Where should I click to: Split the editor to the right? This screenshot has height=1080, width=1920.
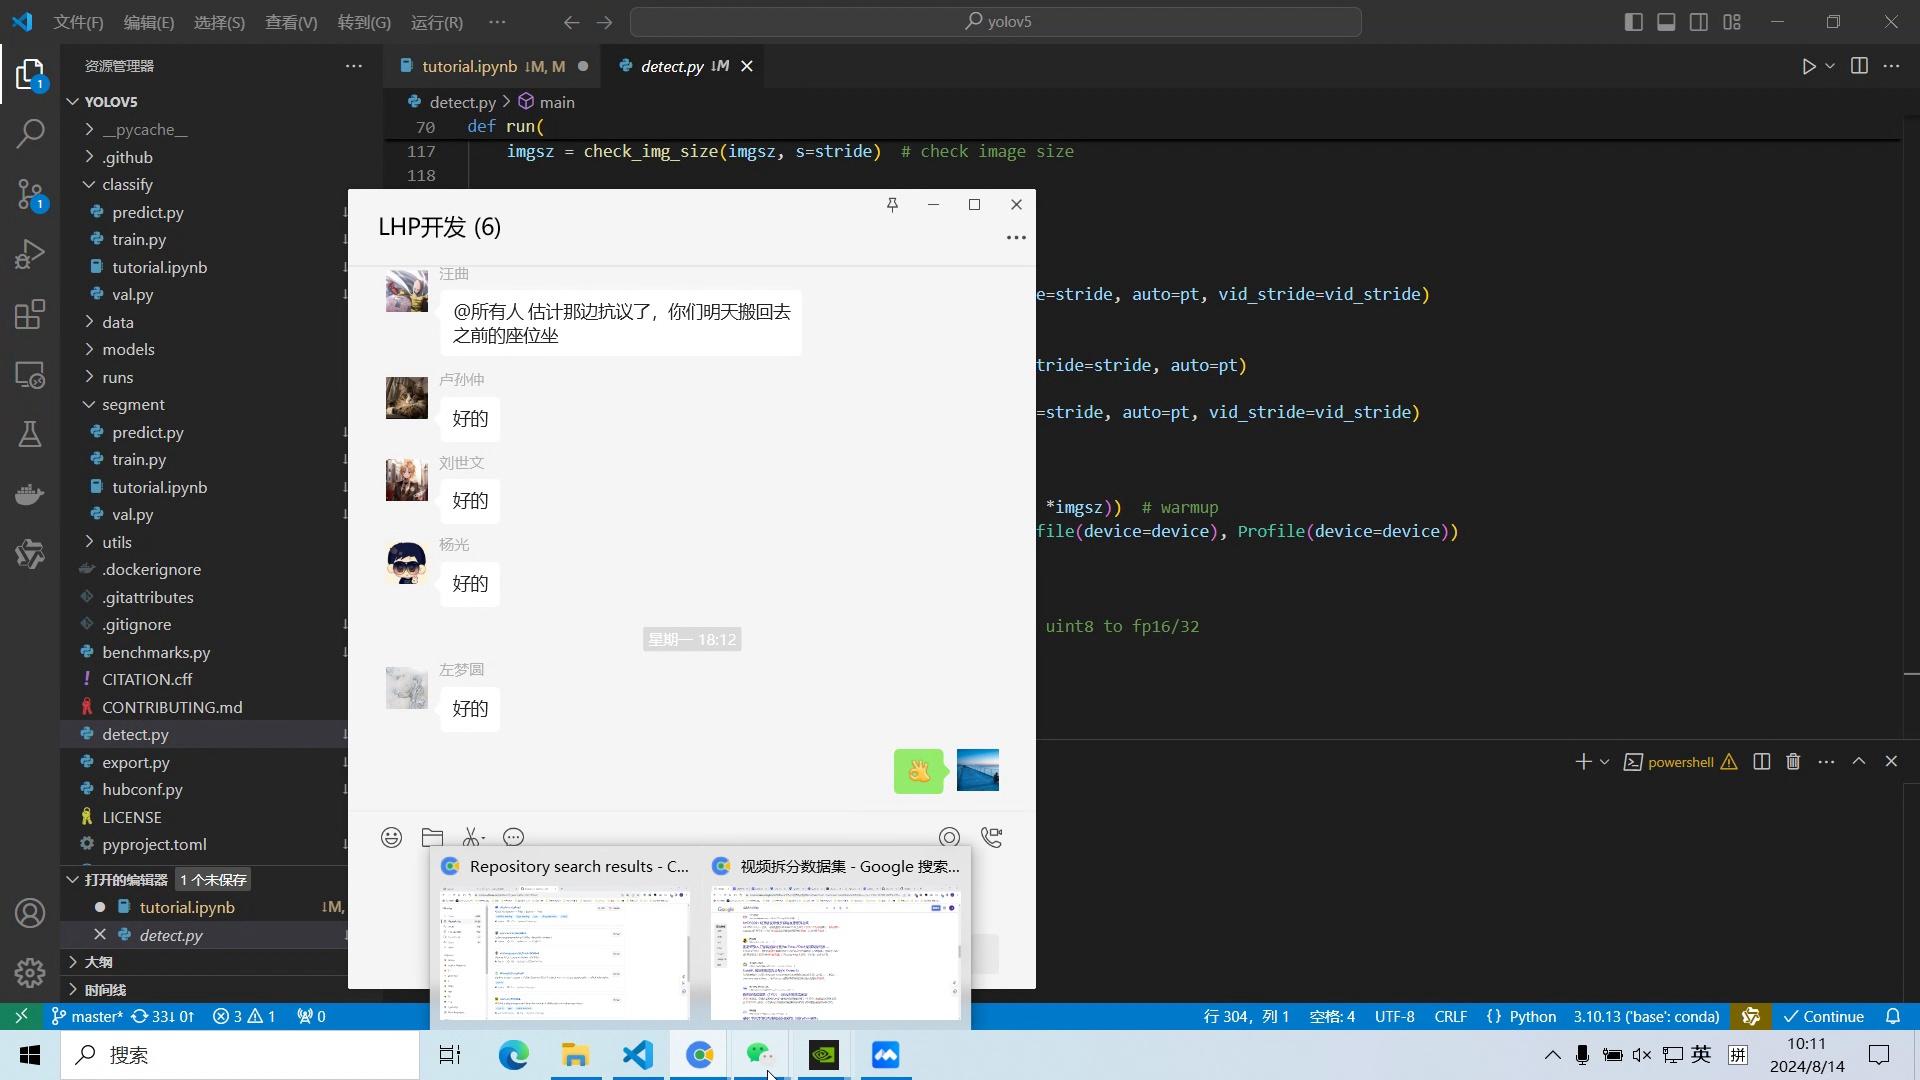click(1859, 66)
